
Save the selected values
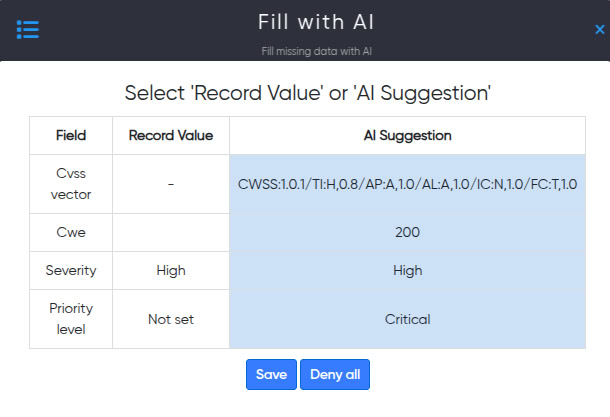point(271,374)
